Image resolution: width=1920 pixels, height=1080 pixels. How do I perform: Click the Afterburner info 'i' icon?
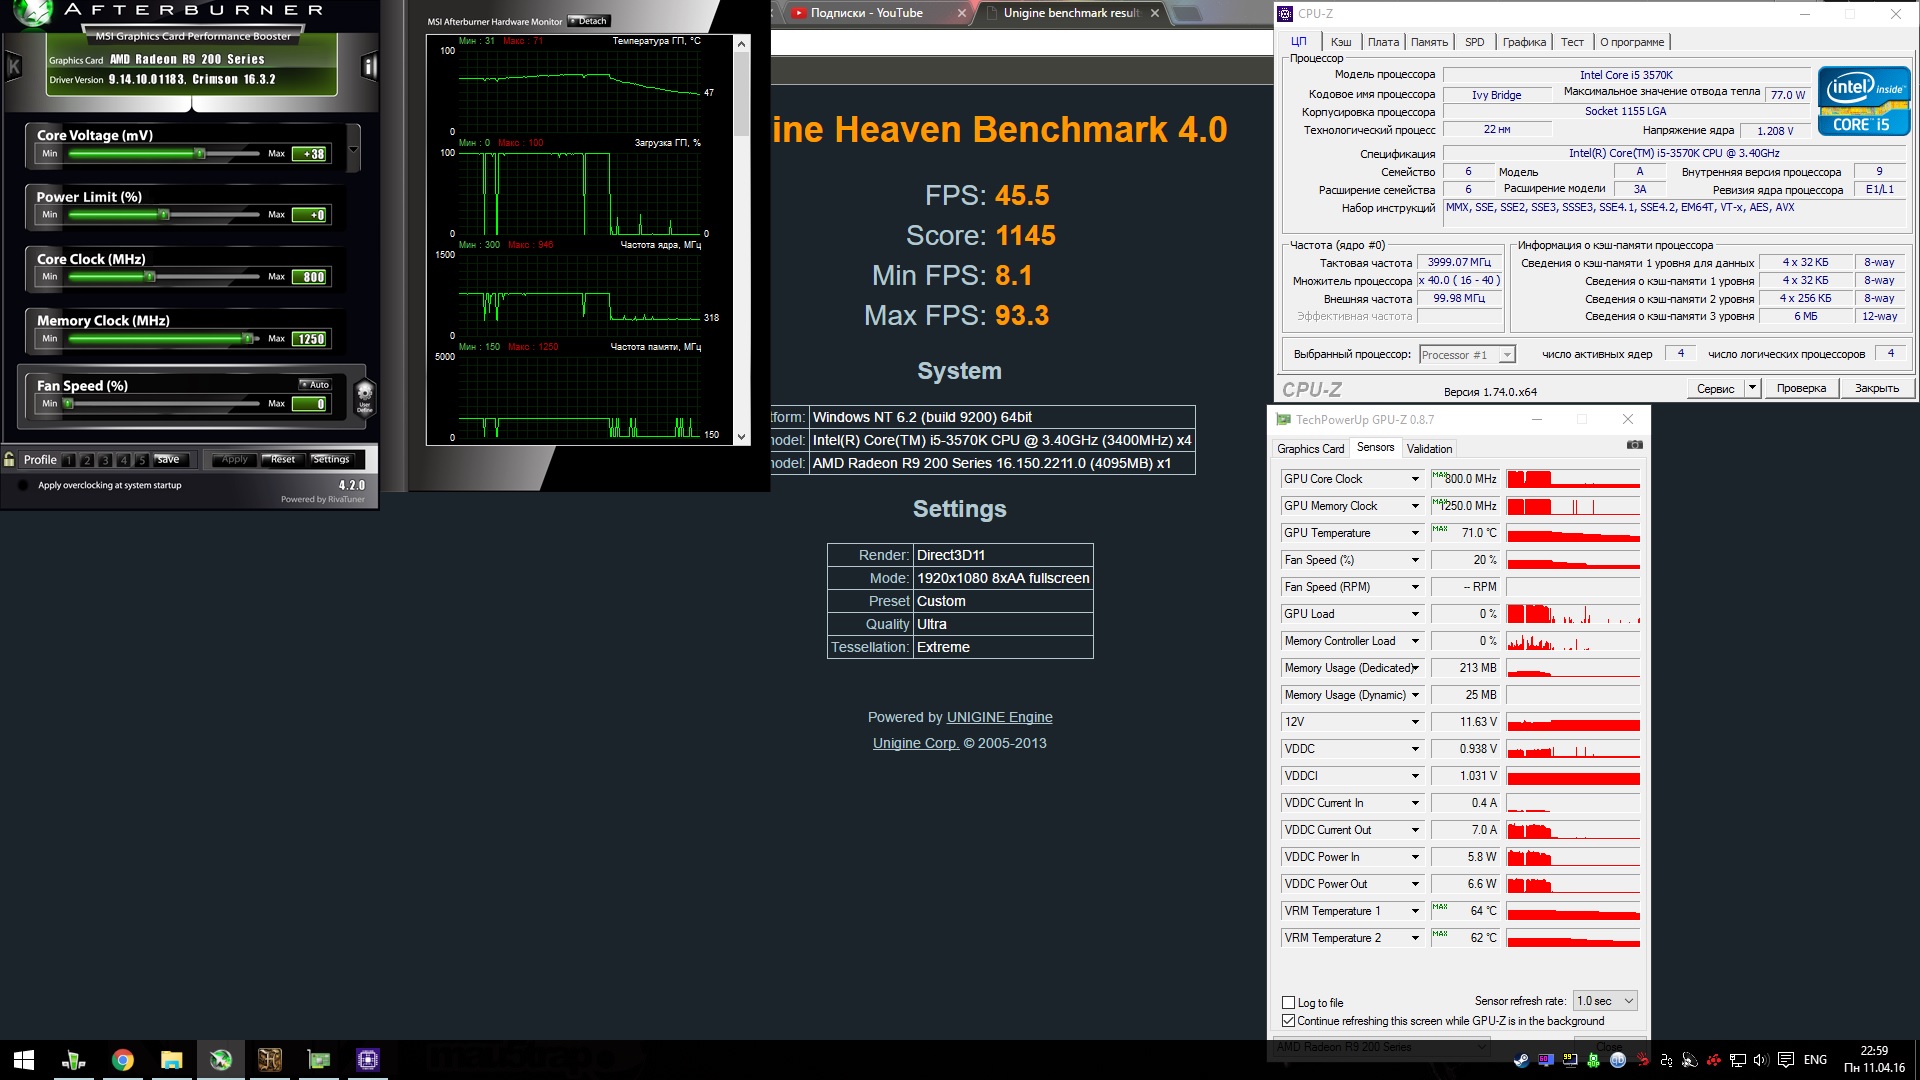pos(369,67)
